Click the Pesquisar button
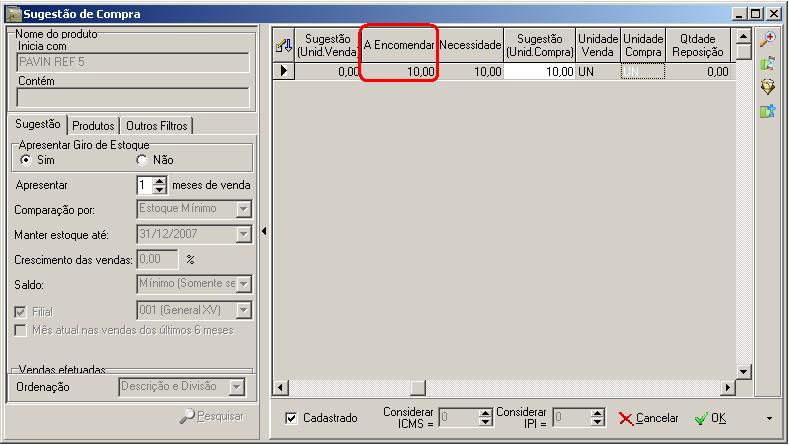Viewport: 789px width, 445px height. 213,416
